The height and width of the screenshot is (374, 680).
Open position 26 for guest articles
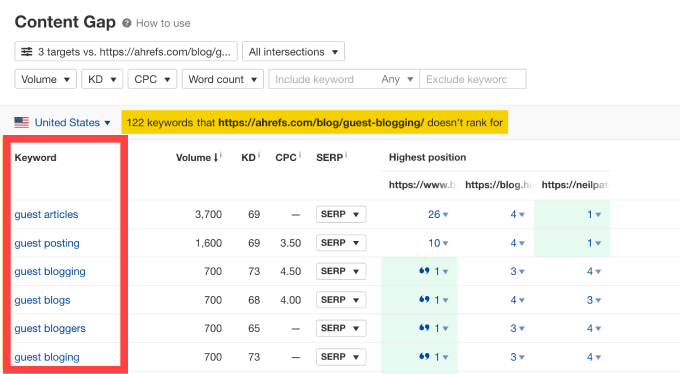point(438,214)
